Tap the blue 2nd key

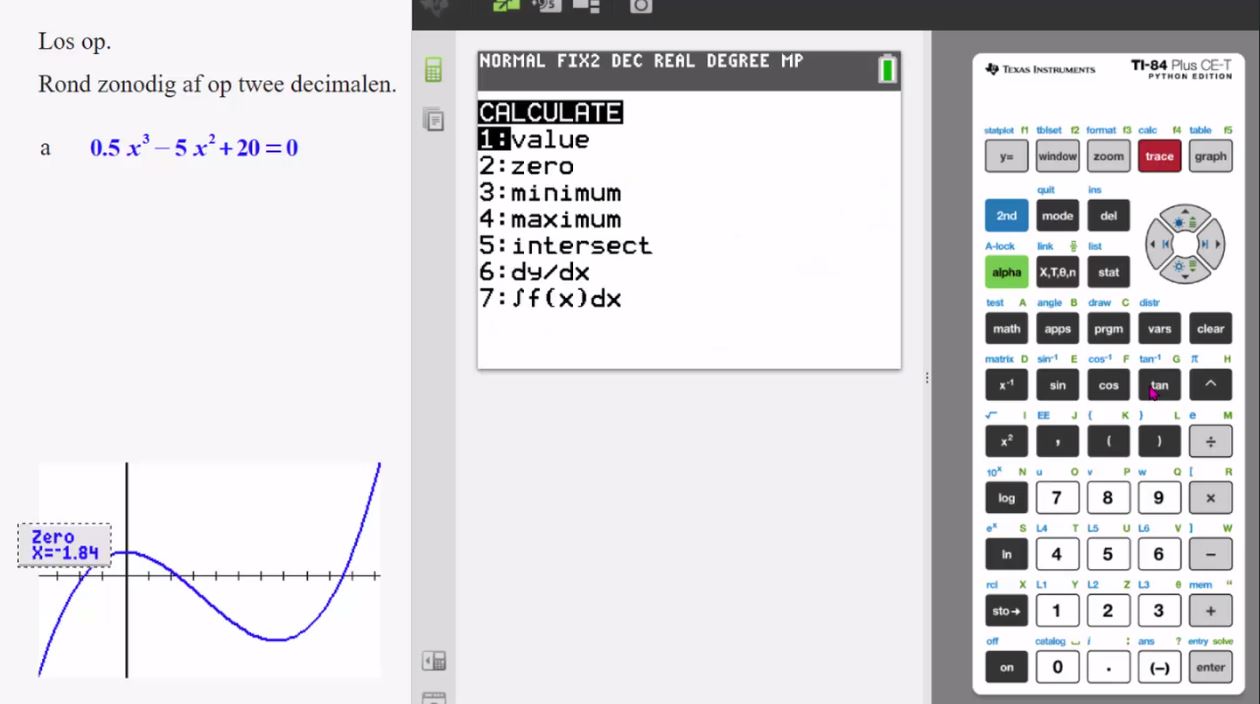click(1006, 215)
